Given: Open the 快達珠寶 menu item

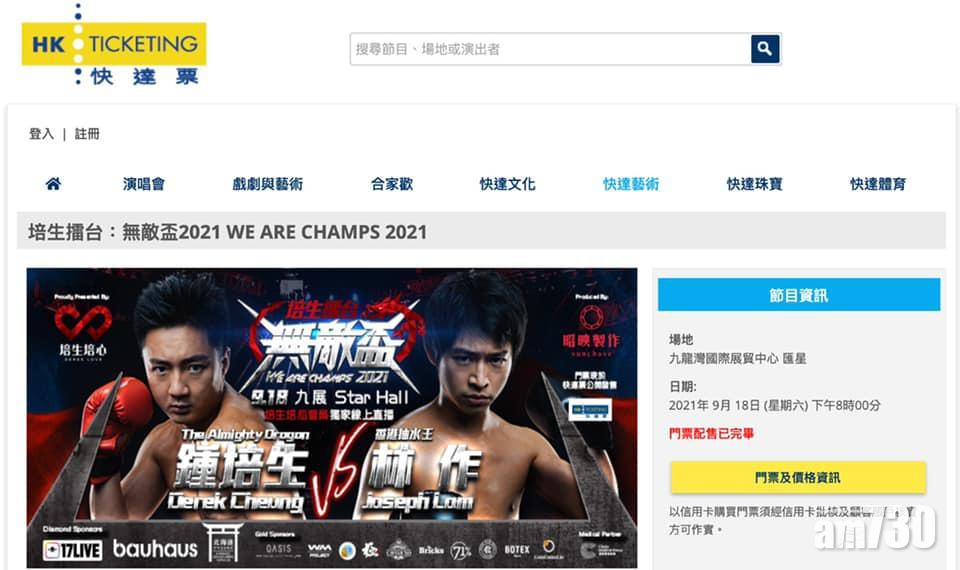Looking at the screenshot, I should 755,184.
